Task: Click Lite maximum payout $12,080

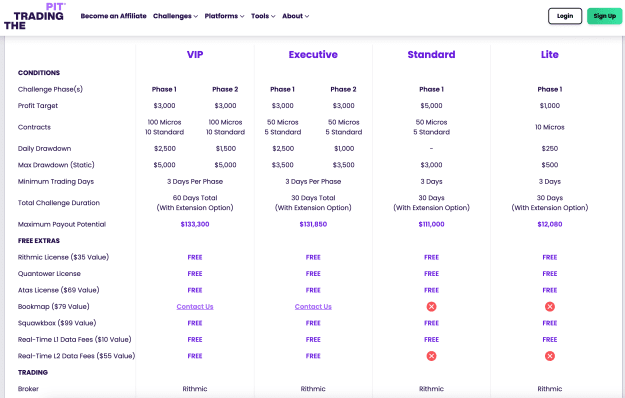Action: tap(550, 224)
